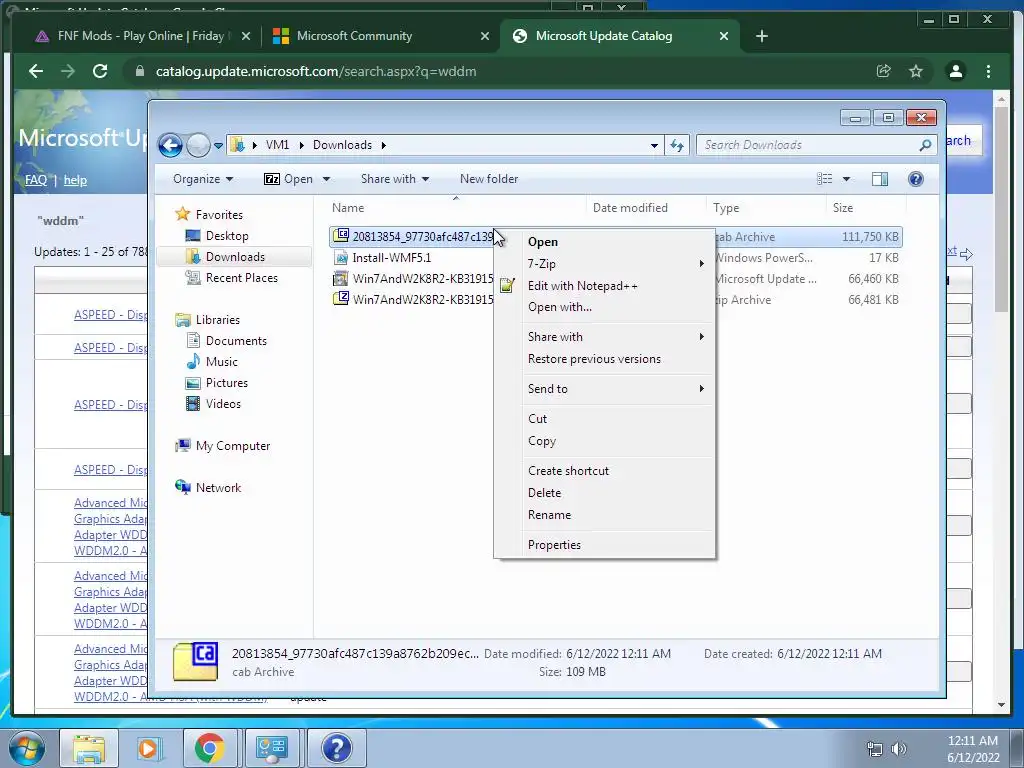
Task: Open Properties from context menu
Action: (x=554, y=545)
